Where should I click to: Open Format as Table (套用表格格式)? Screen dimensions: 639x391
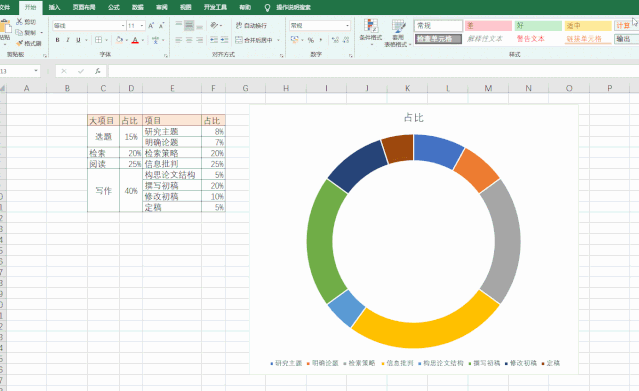398,33
